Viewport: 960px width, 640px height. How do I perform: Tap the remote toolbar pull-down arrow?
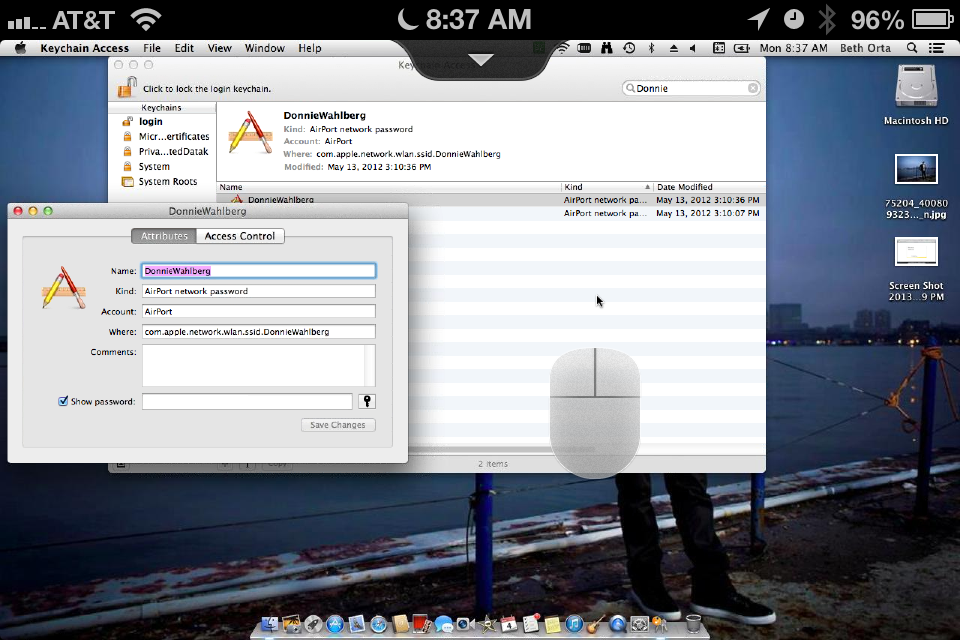481,59
